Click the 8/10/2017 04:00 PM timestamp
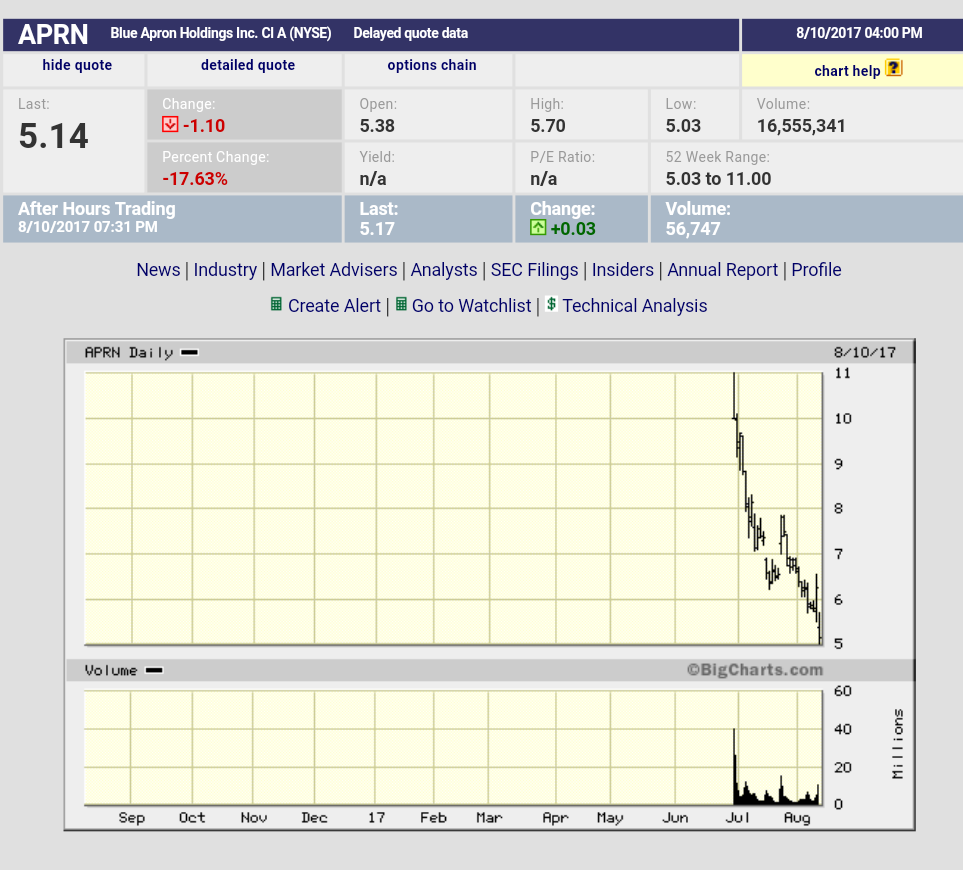Screen dimensions: 963x870 (859, 33)
